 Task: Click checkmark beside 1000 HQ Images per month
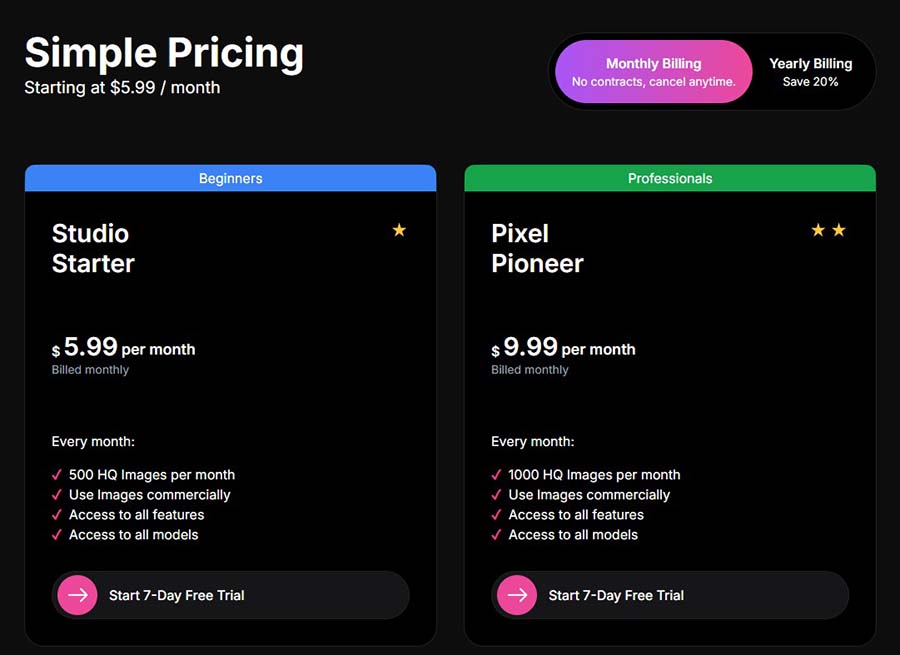point(496,475)
